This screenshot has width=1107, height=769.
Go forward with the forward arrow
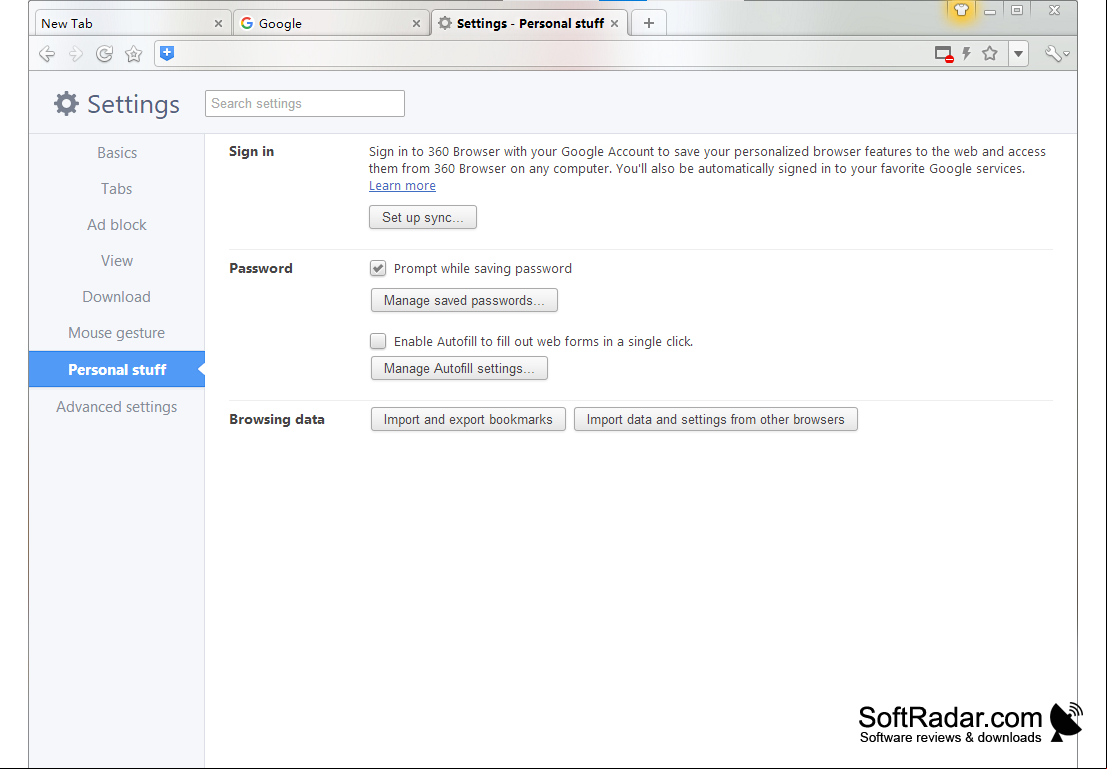[76, 54]
